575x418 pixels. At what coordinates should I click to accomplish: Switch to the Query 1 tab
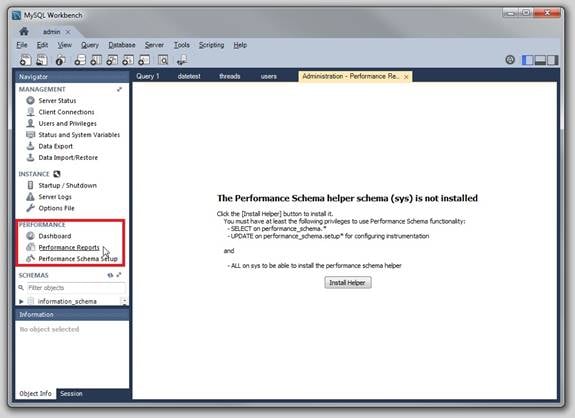pyautogui.click(x=148, y=76)
